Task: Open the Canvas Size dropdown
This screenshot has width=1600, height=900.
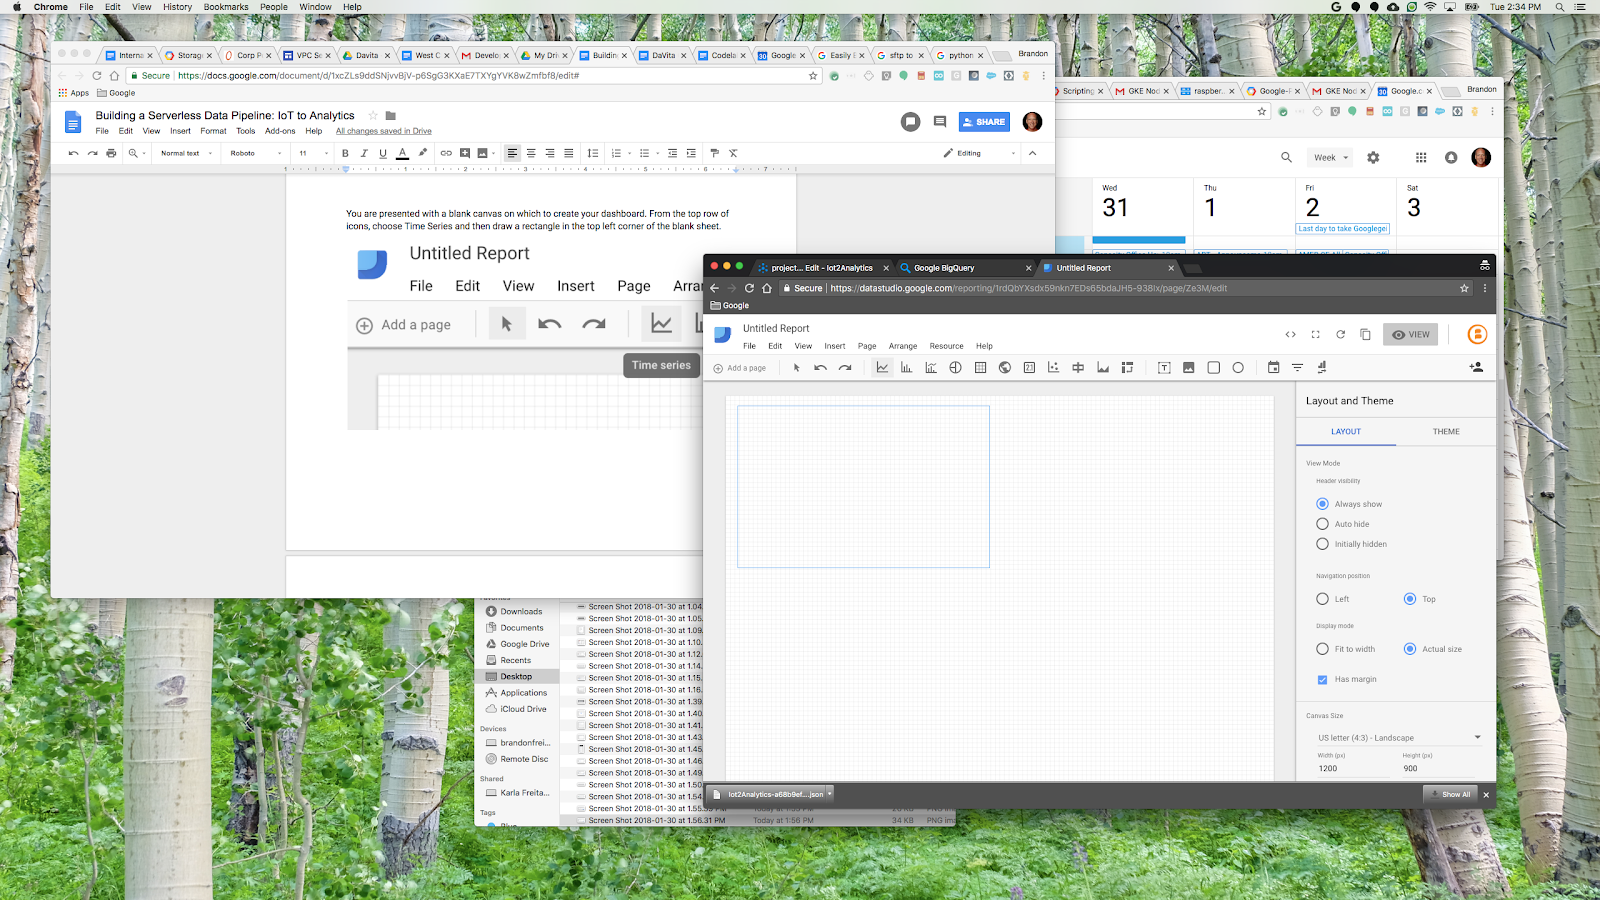Action: 1398,738
